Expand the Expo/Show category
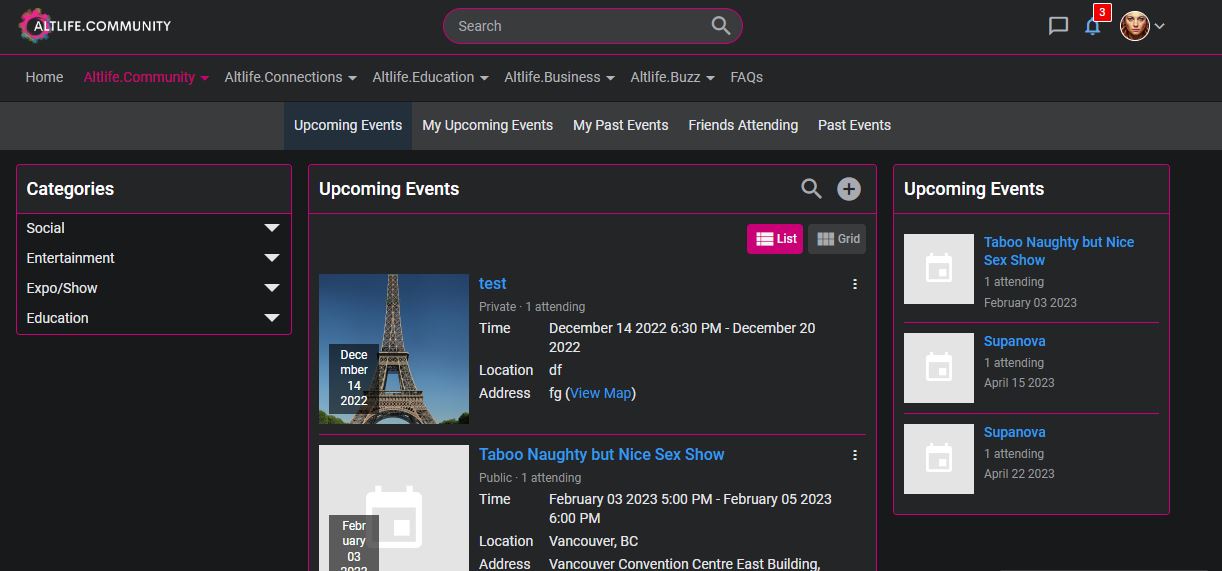 tap(271, 288)
